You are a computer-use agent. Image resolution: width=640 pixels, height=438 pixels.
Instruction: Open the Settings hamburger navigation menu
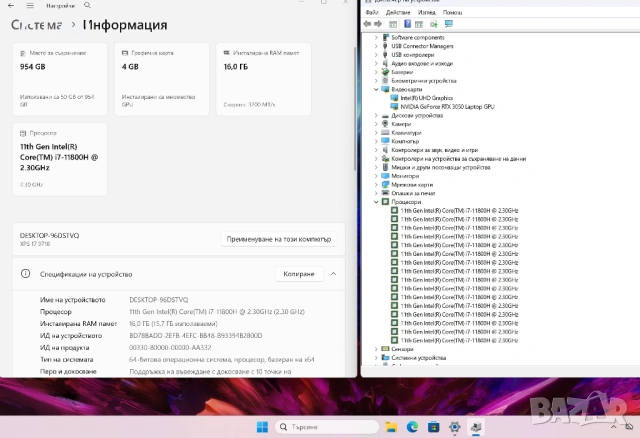point(30,5)
